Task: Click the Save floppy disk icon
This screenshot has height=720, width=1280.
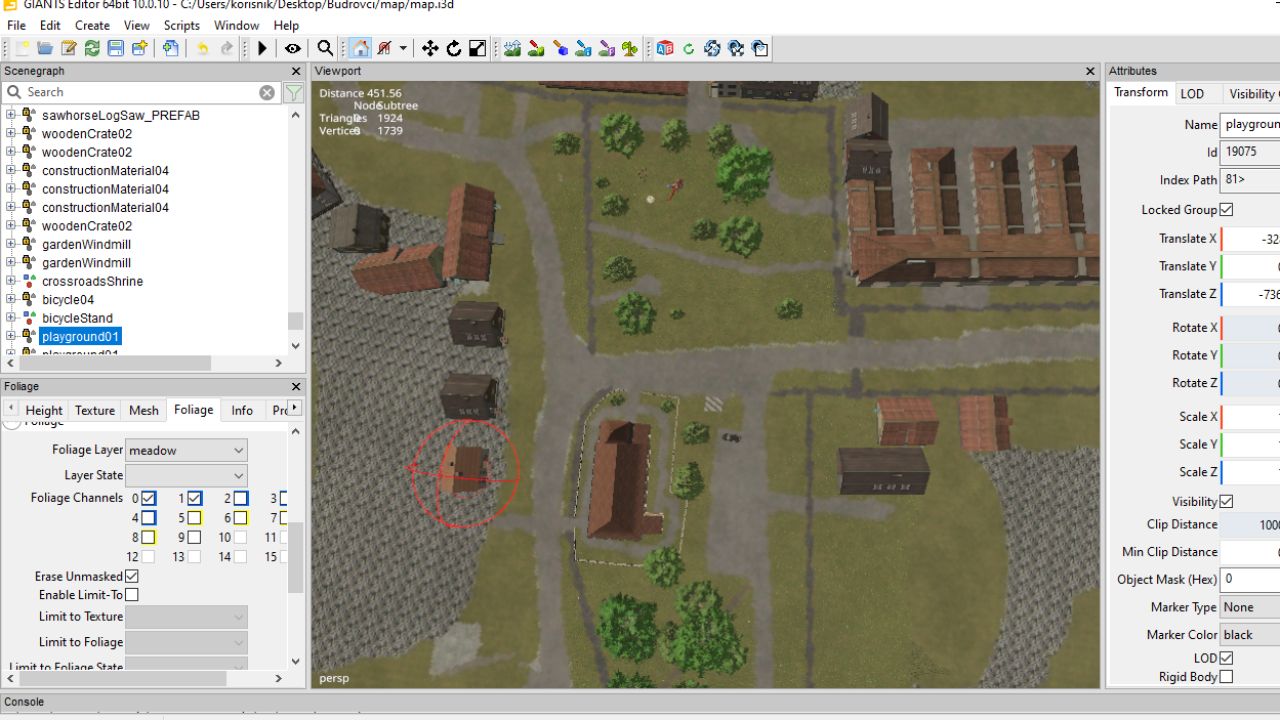Action: tap(116, 48)
